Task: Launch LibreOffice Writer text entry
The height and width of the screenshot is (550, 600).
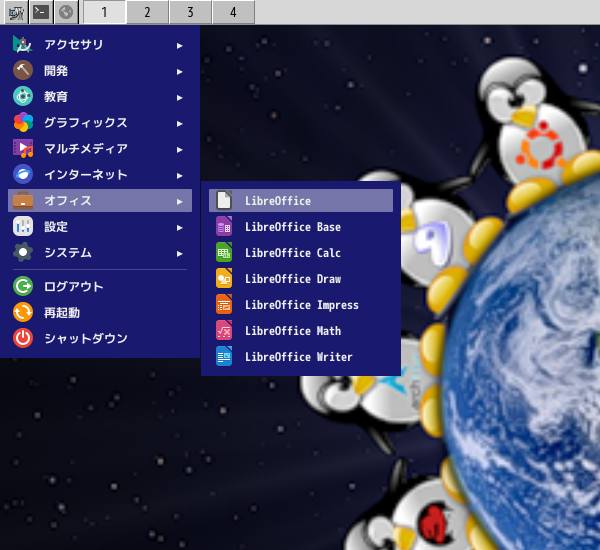Action: click(298, 357)
